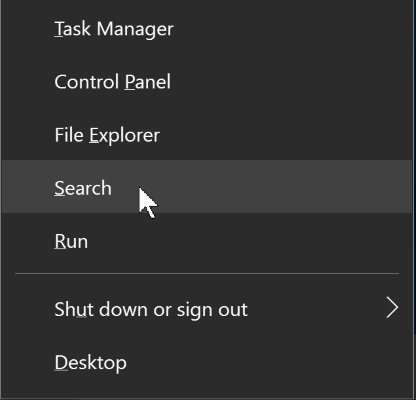Open Task Manager from the menu

click(207, 29)
